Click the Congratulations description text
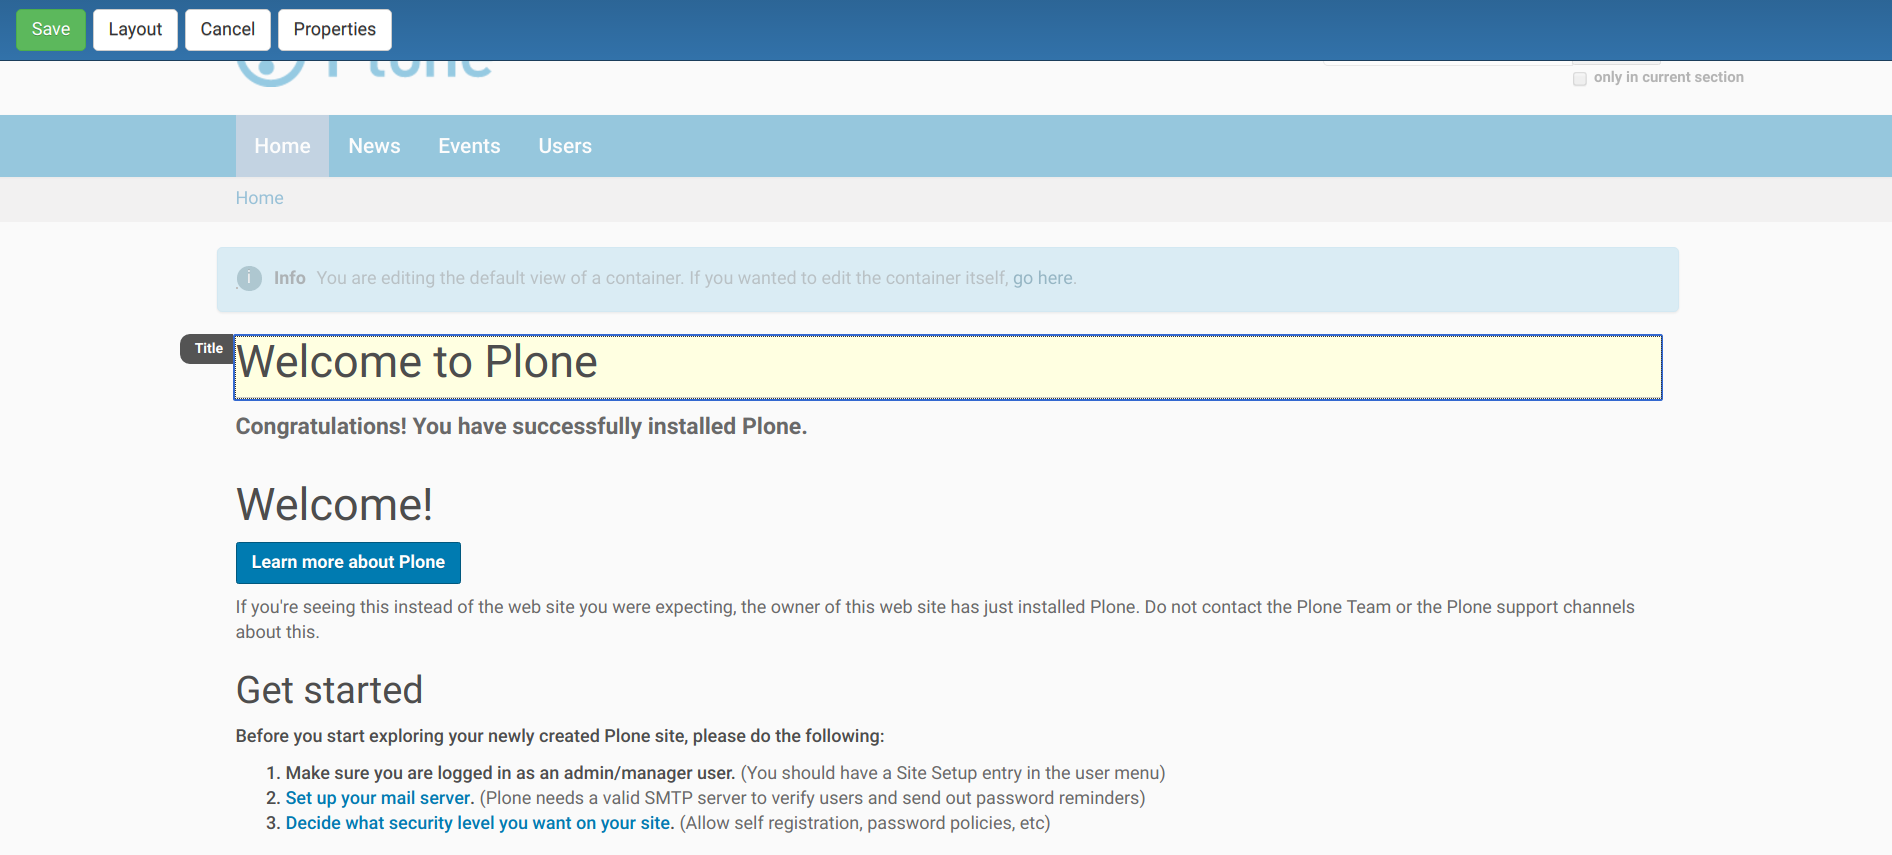 [x=521, y=426]
